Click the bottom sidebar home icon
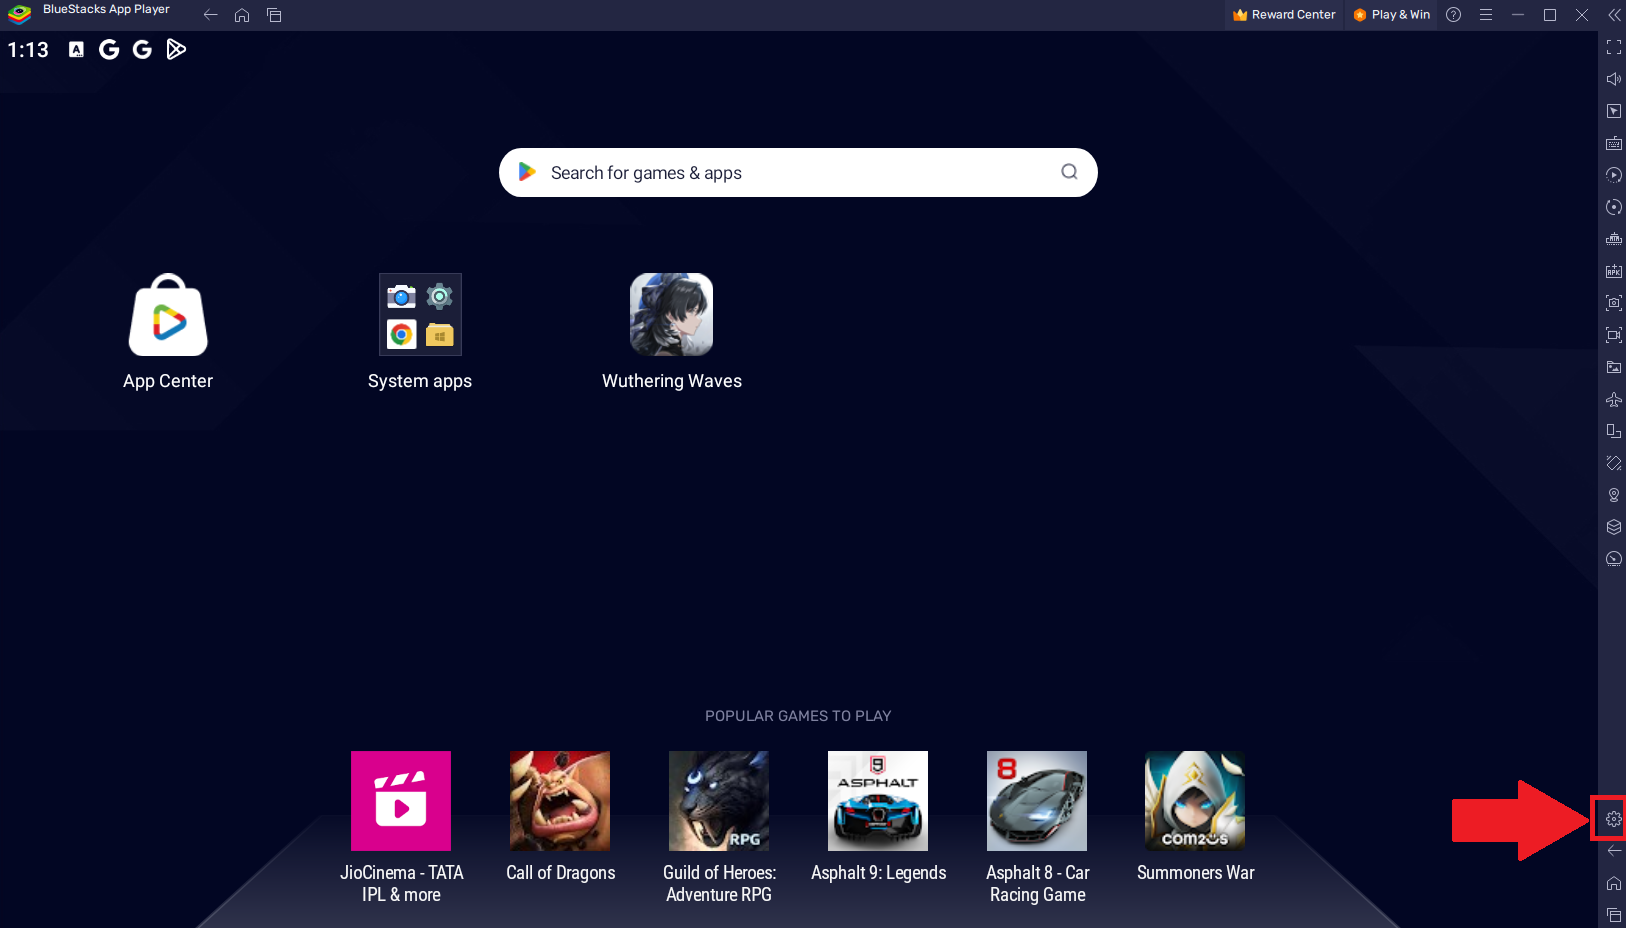 pyautogui.click(x=1614, y=883)
